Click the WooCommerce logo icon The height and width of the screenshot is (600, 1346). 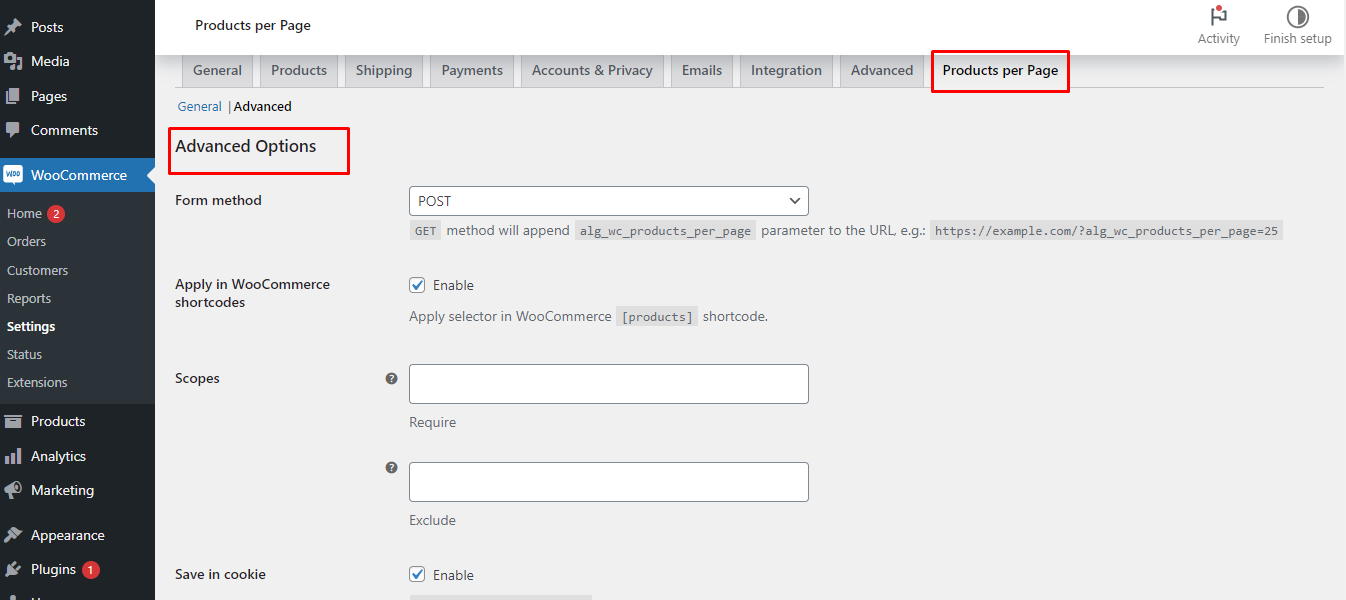(x=13, y=175)
